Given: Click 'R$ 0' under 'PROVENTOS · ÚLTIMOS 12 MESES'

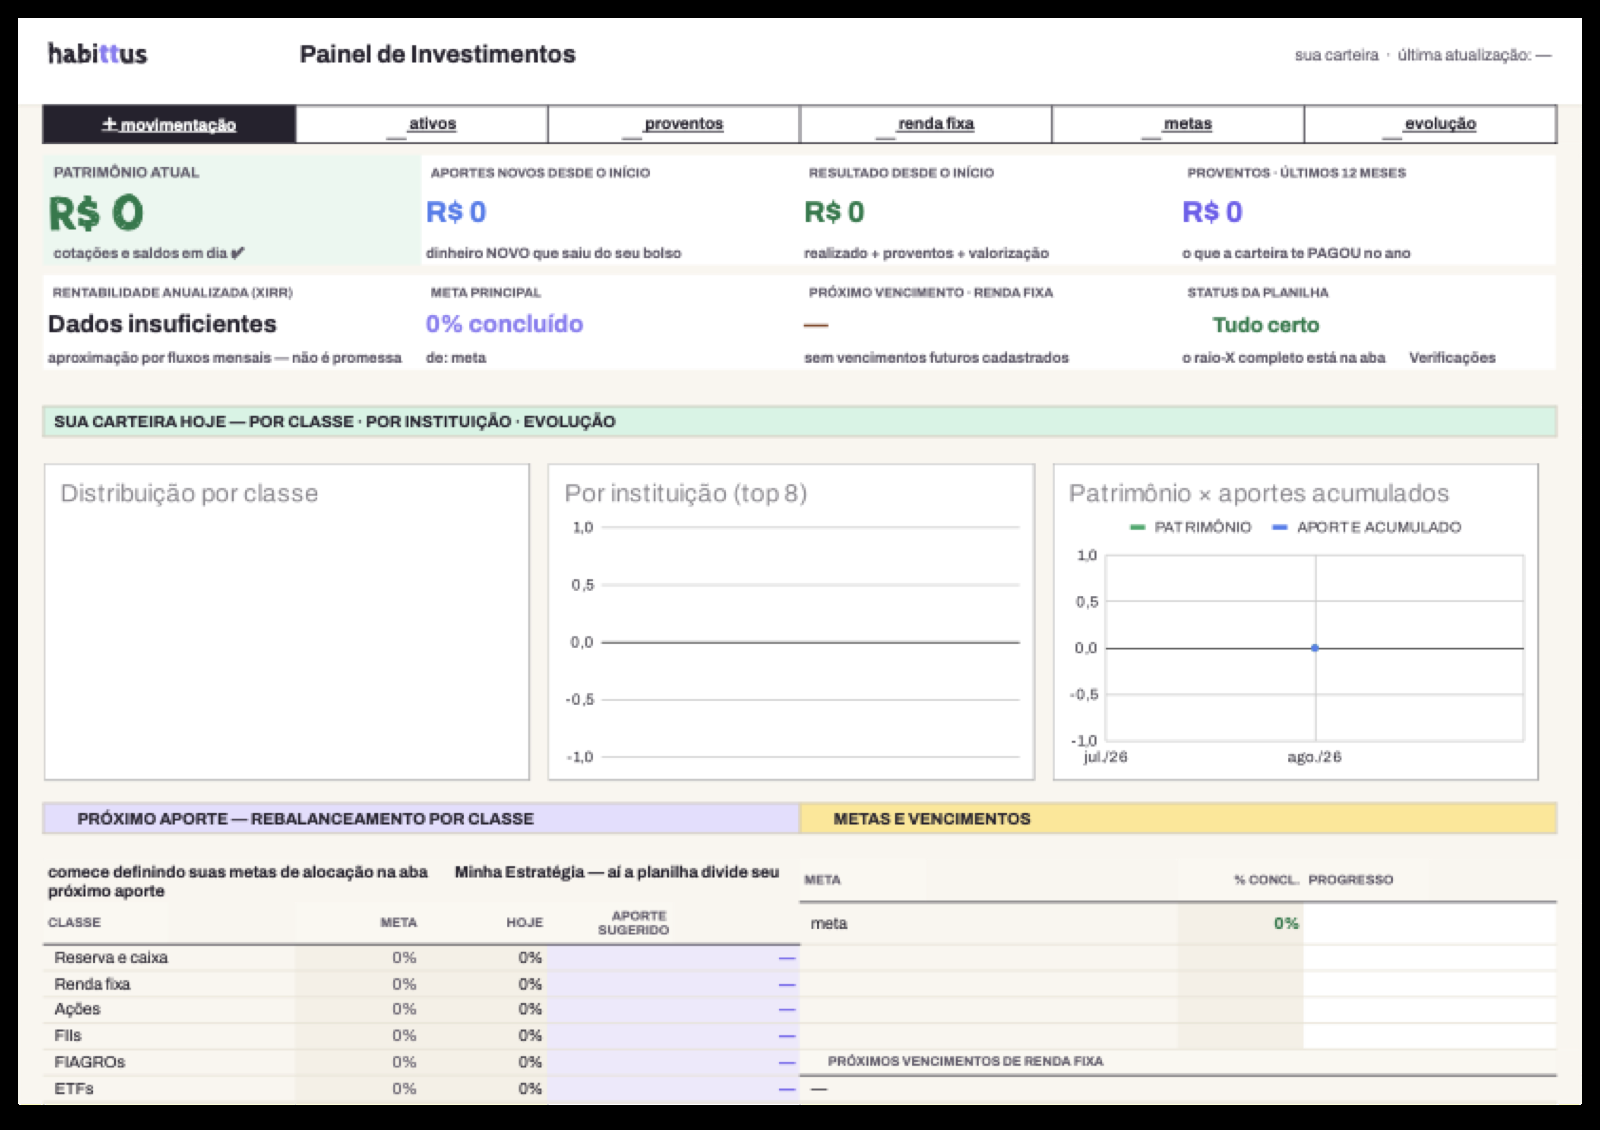Looking at the screenshot, I should tap(1212, 212).
